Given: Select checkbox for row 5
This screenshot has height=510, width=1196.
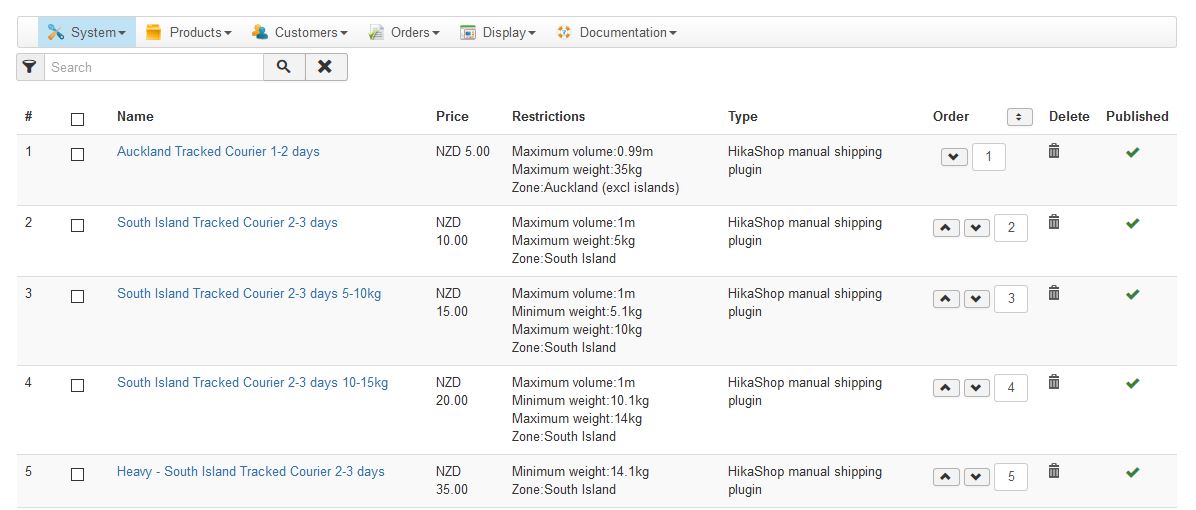Looking at the screenshot, I should coord(78,474).
